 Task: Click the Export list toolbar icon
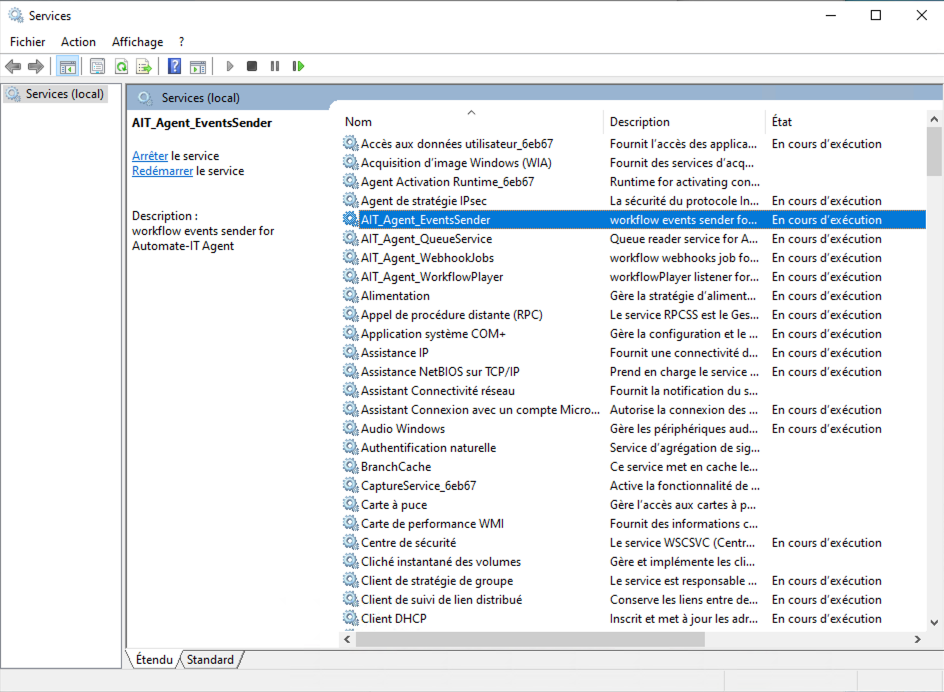point(144,66)
